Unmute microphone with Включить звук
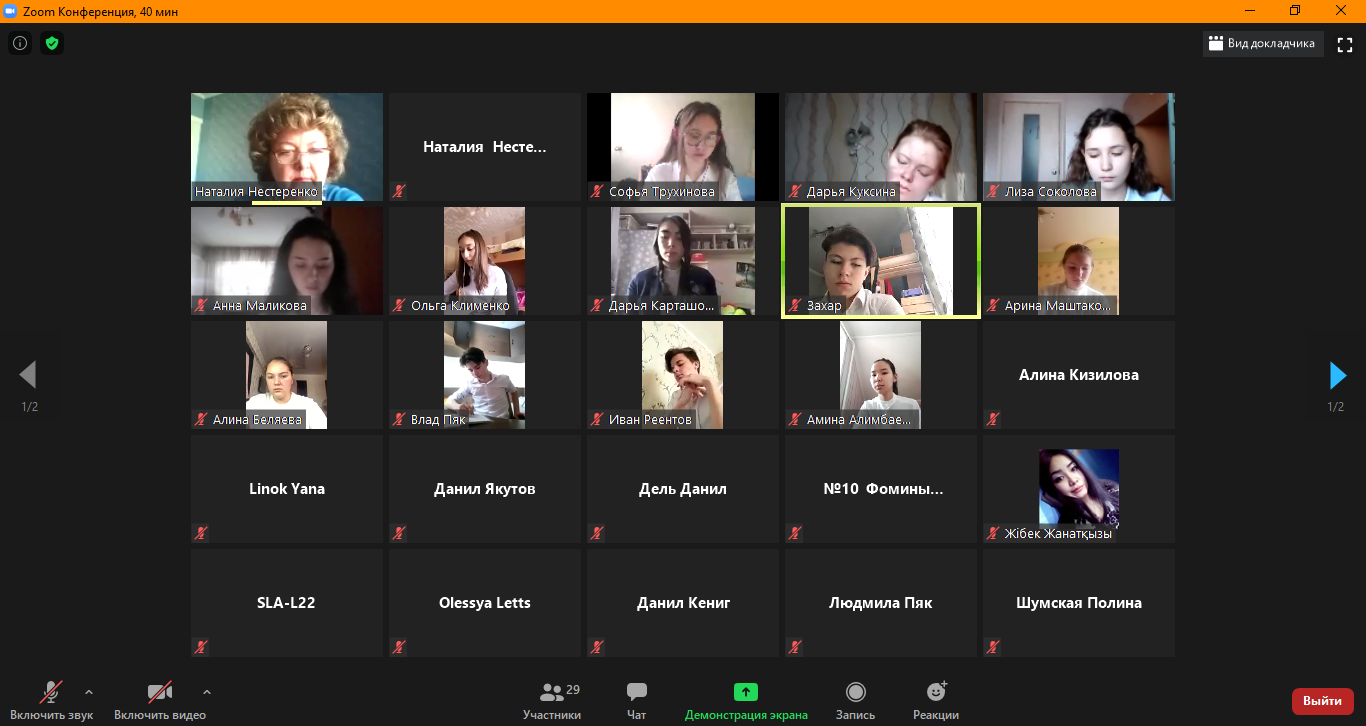This screenshot has width=1366, height=726. (x=52, y=700)
